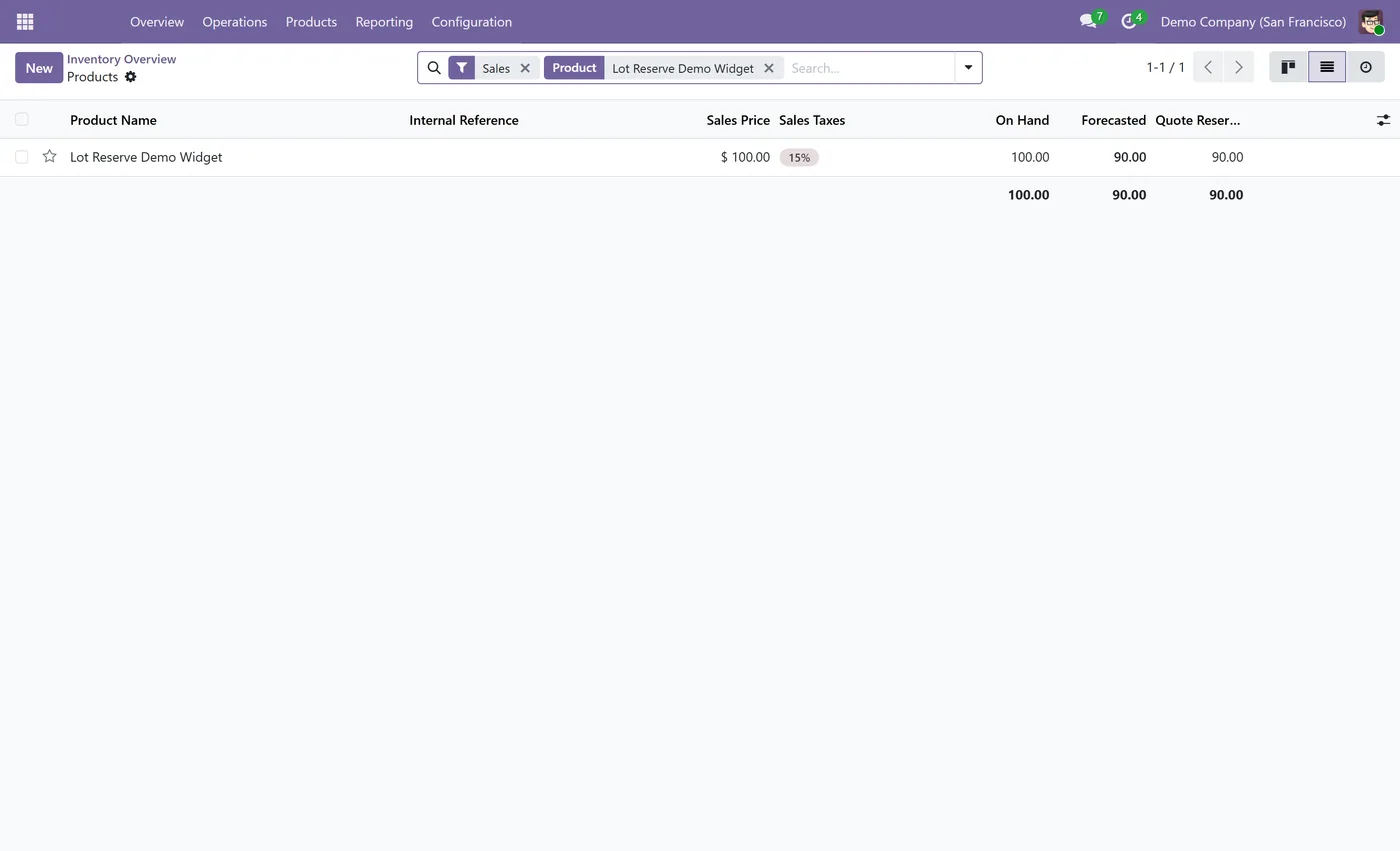Screen dimensions: 1400x851
Task: Expand the search options dropdown arrow
Action: click(x=968, y=68)
